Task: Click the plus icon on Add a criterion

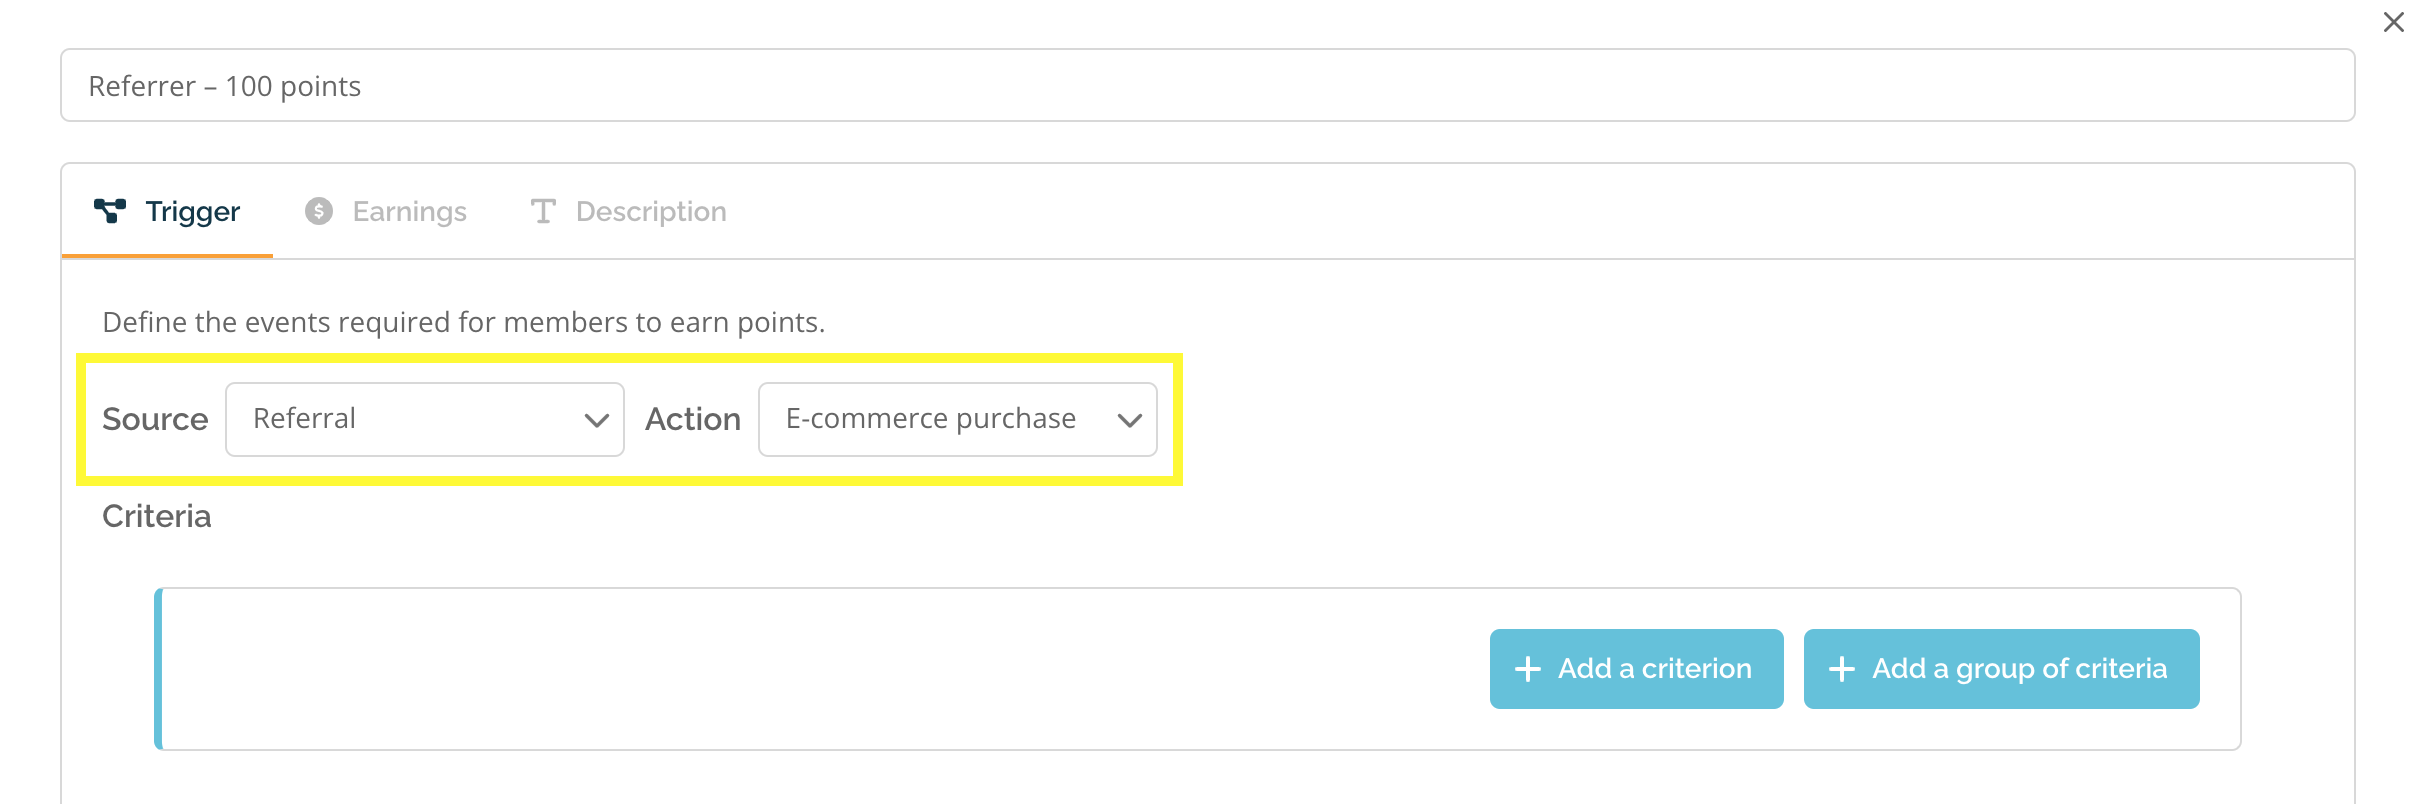Action: point(1528,669)
